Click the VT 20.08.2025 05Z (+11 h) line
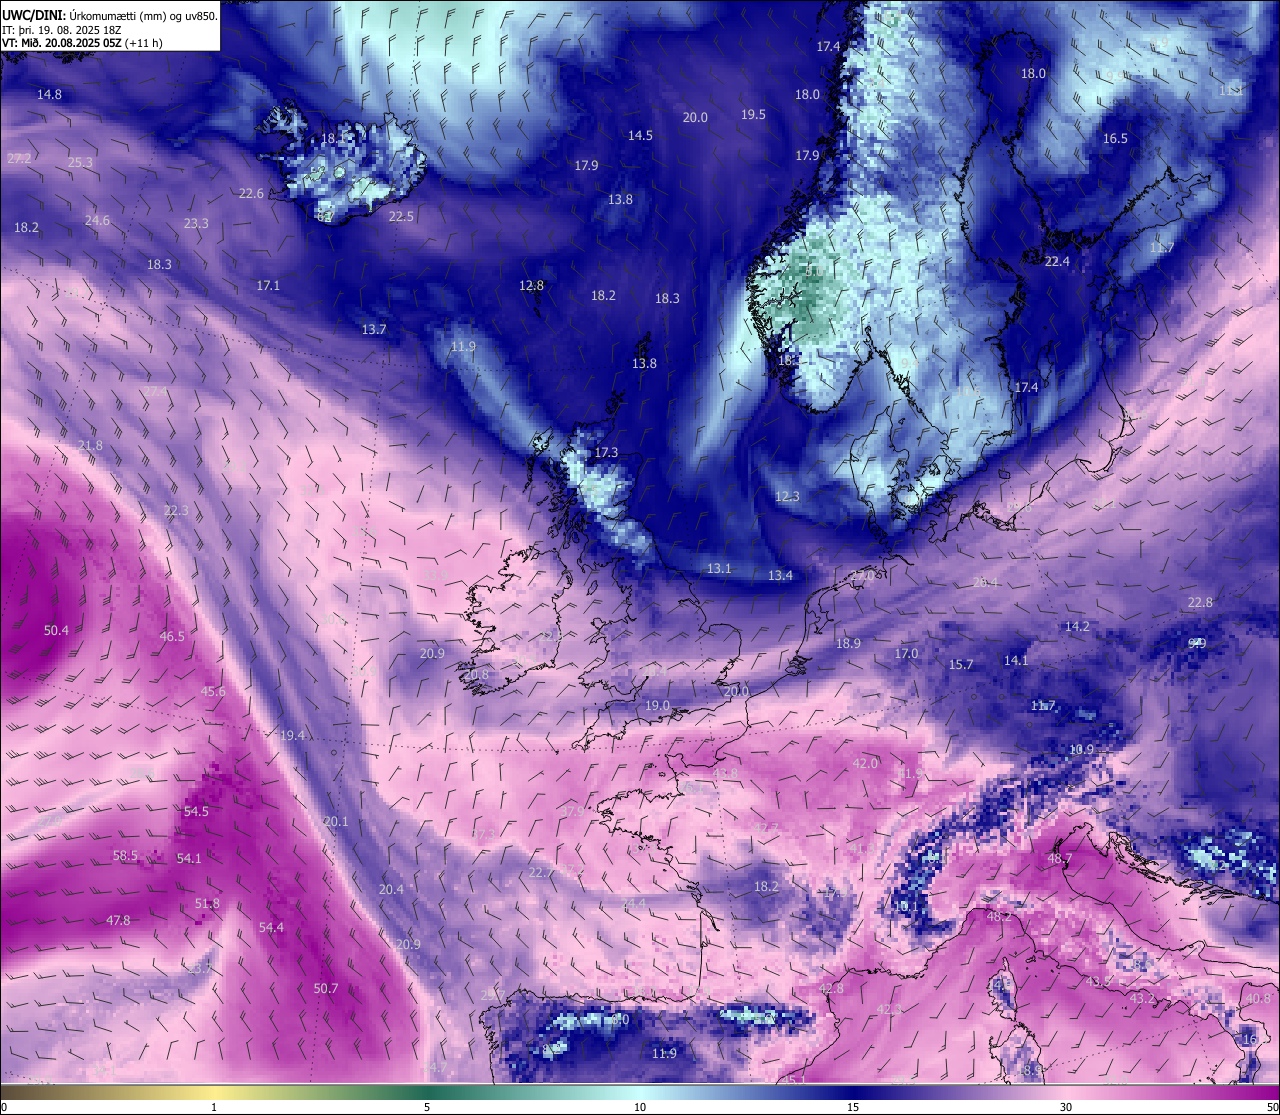1280x1115 pixels. tap(82, 43)
